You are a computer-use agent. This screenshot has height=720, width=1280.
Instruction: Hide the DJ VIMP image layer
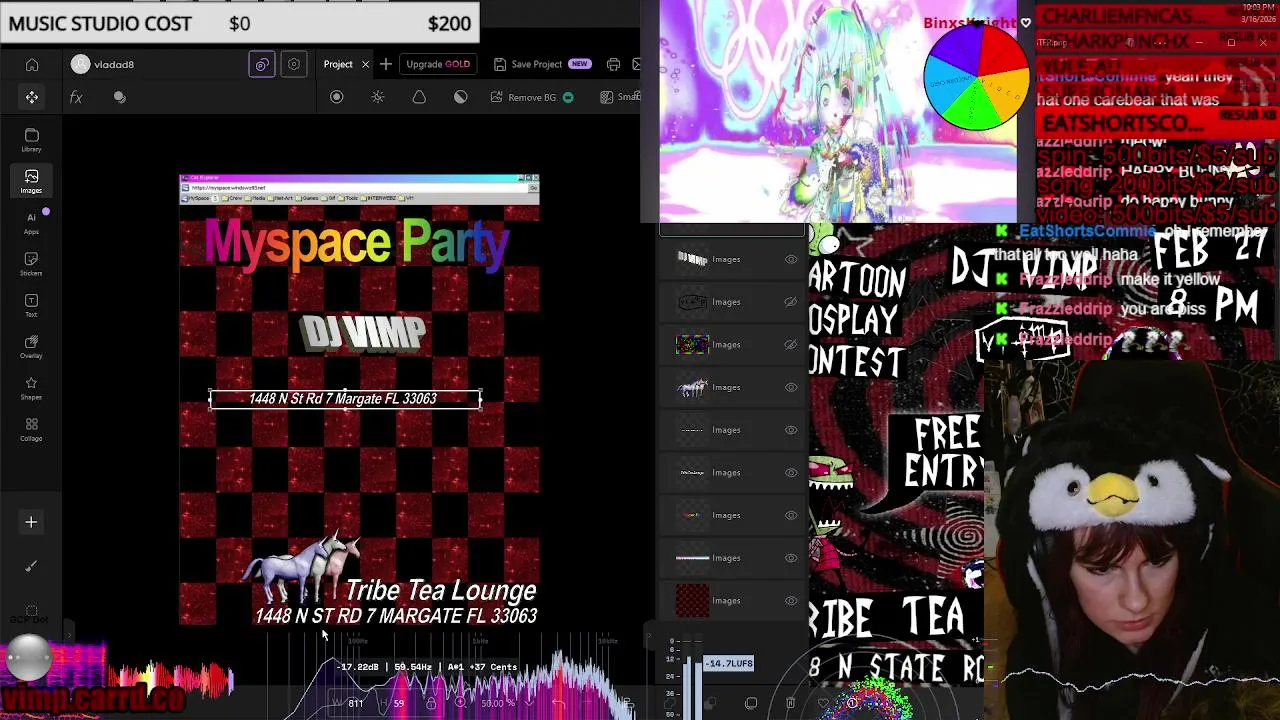(x=791, y=259)
